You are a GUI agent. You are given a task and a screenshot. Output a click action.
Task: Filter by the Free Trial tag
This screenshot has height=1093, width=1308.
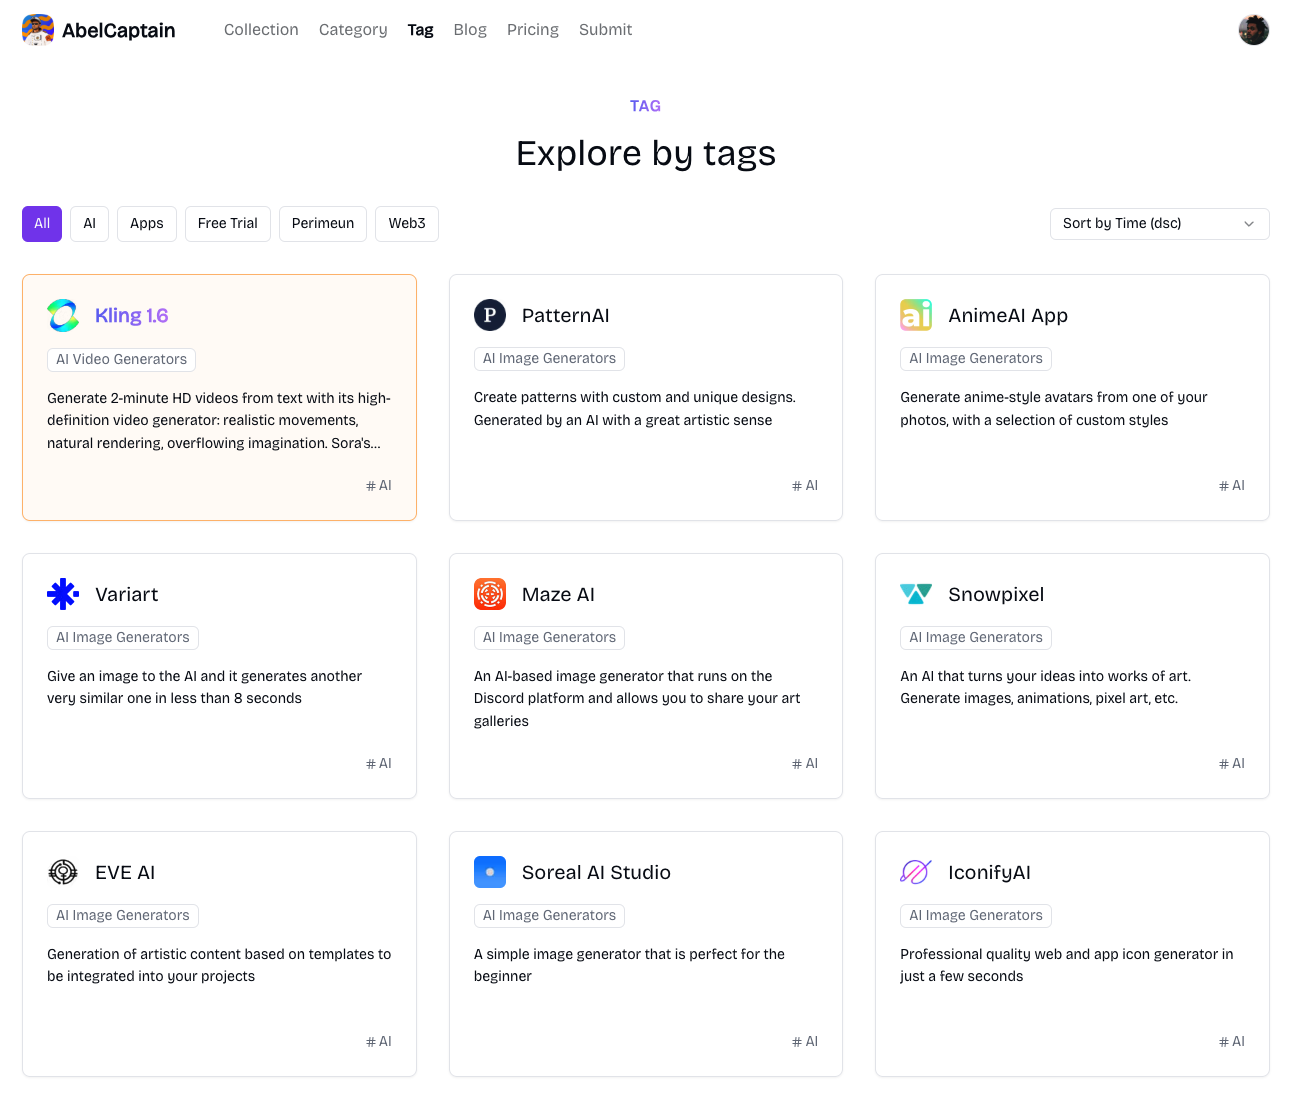pyautogui.click(x=228, y=224)
